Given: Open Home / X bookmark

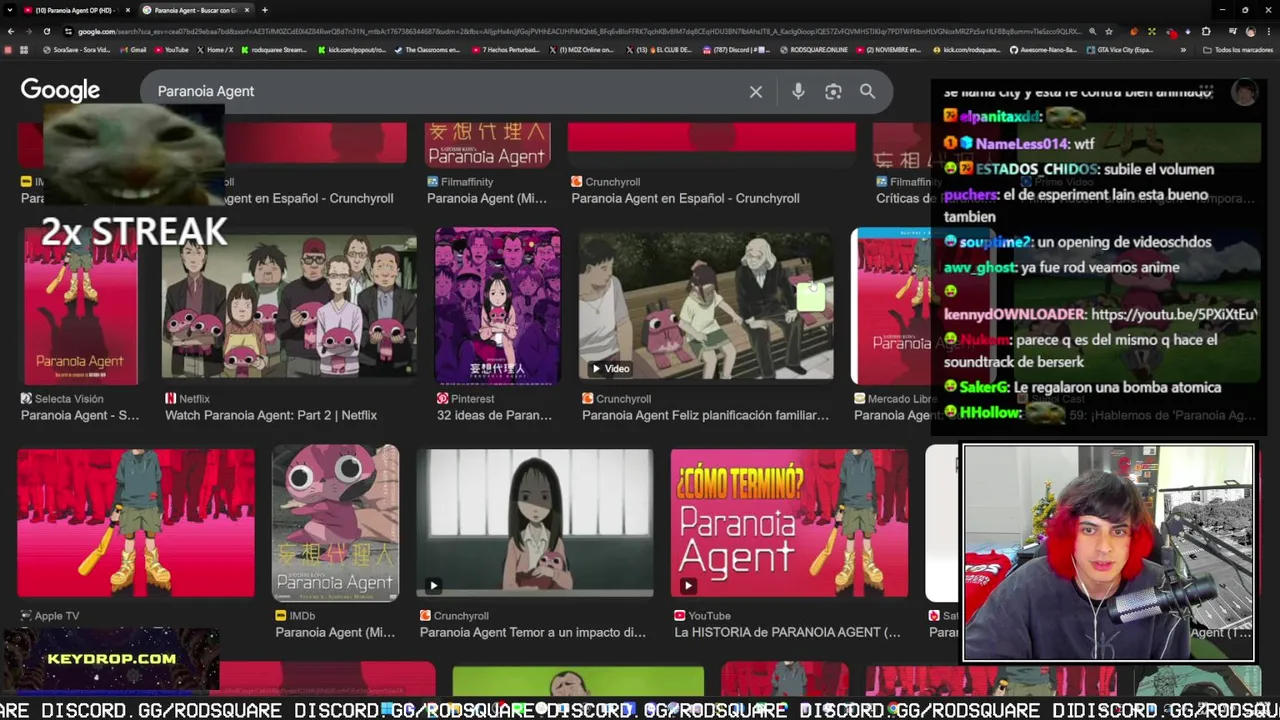Looking at the screenshot, I should tap(215, 50).
